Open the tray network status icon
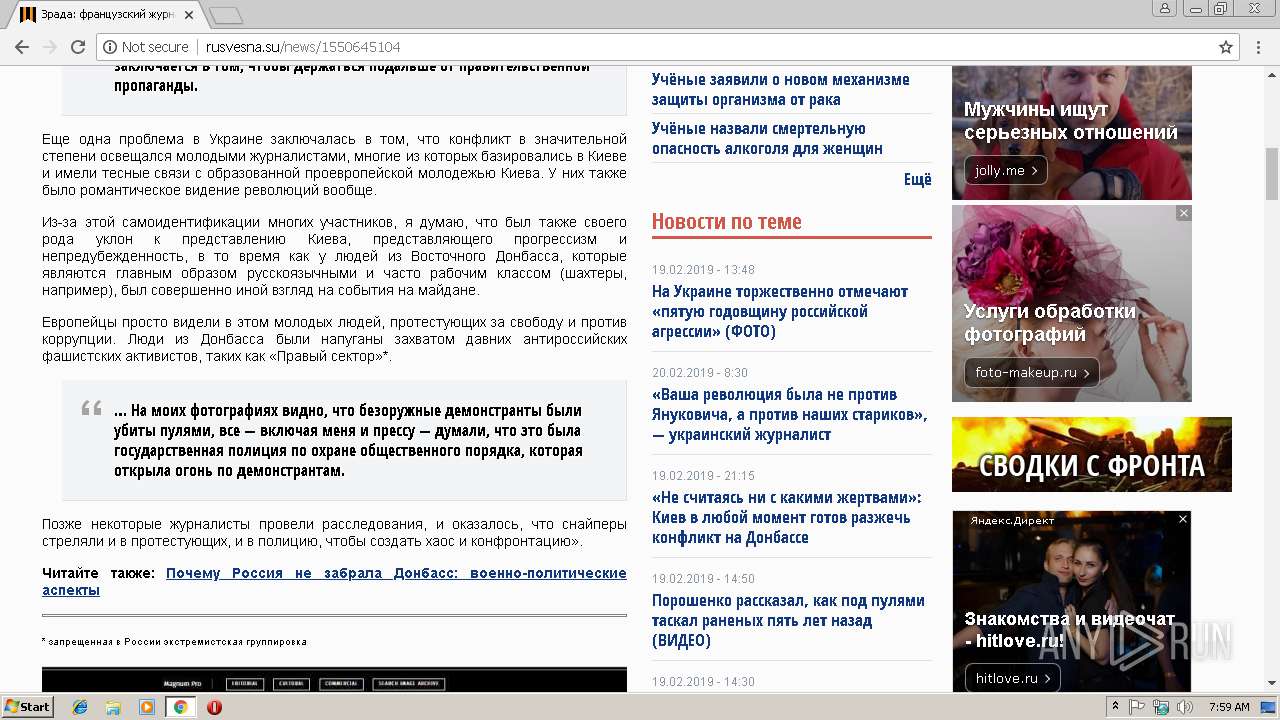Screen dimensions: 1280x720 point(1161,707)
